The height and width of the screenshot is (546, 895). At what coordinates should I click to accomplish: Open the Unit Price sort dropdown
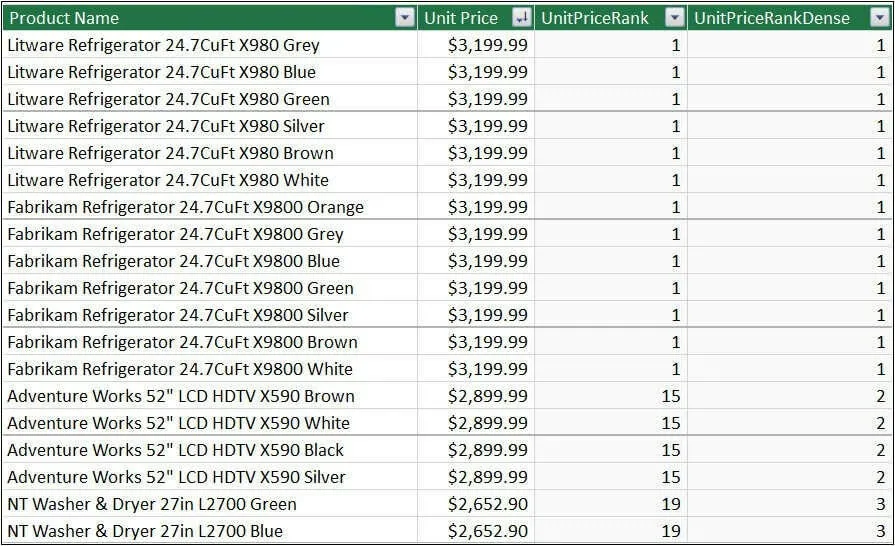[521, 18]
